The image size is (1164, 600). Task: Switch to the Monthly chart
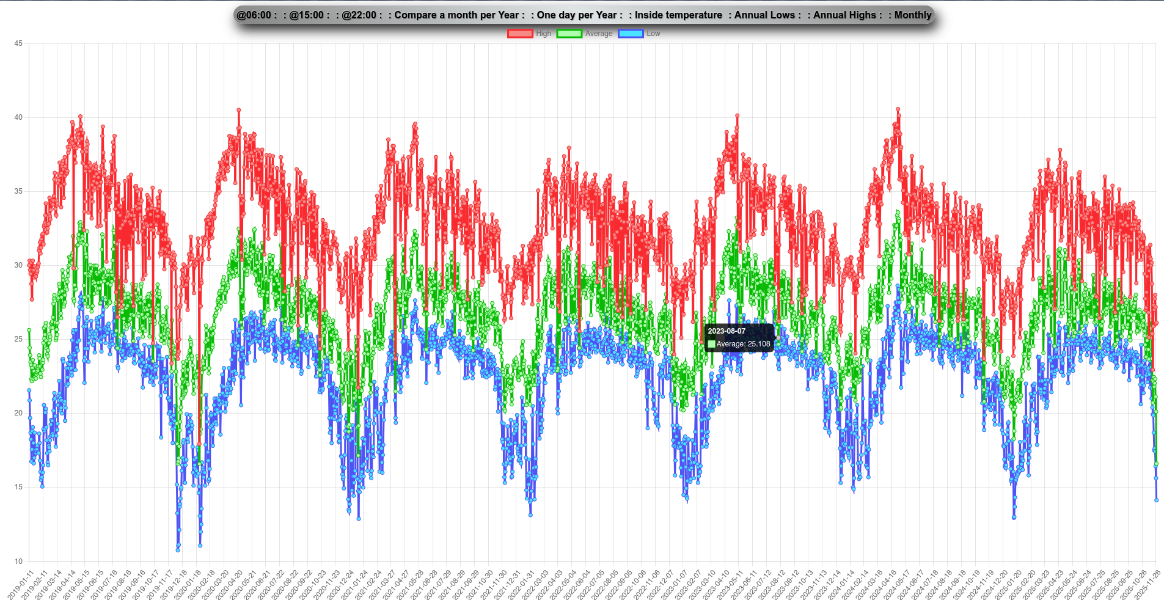912,15
